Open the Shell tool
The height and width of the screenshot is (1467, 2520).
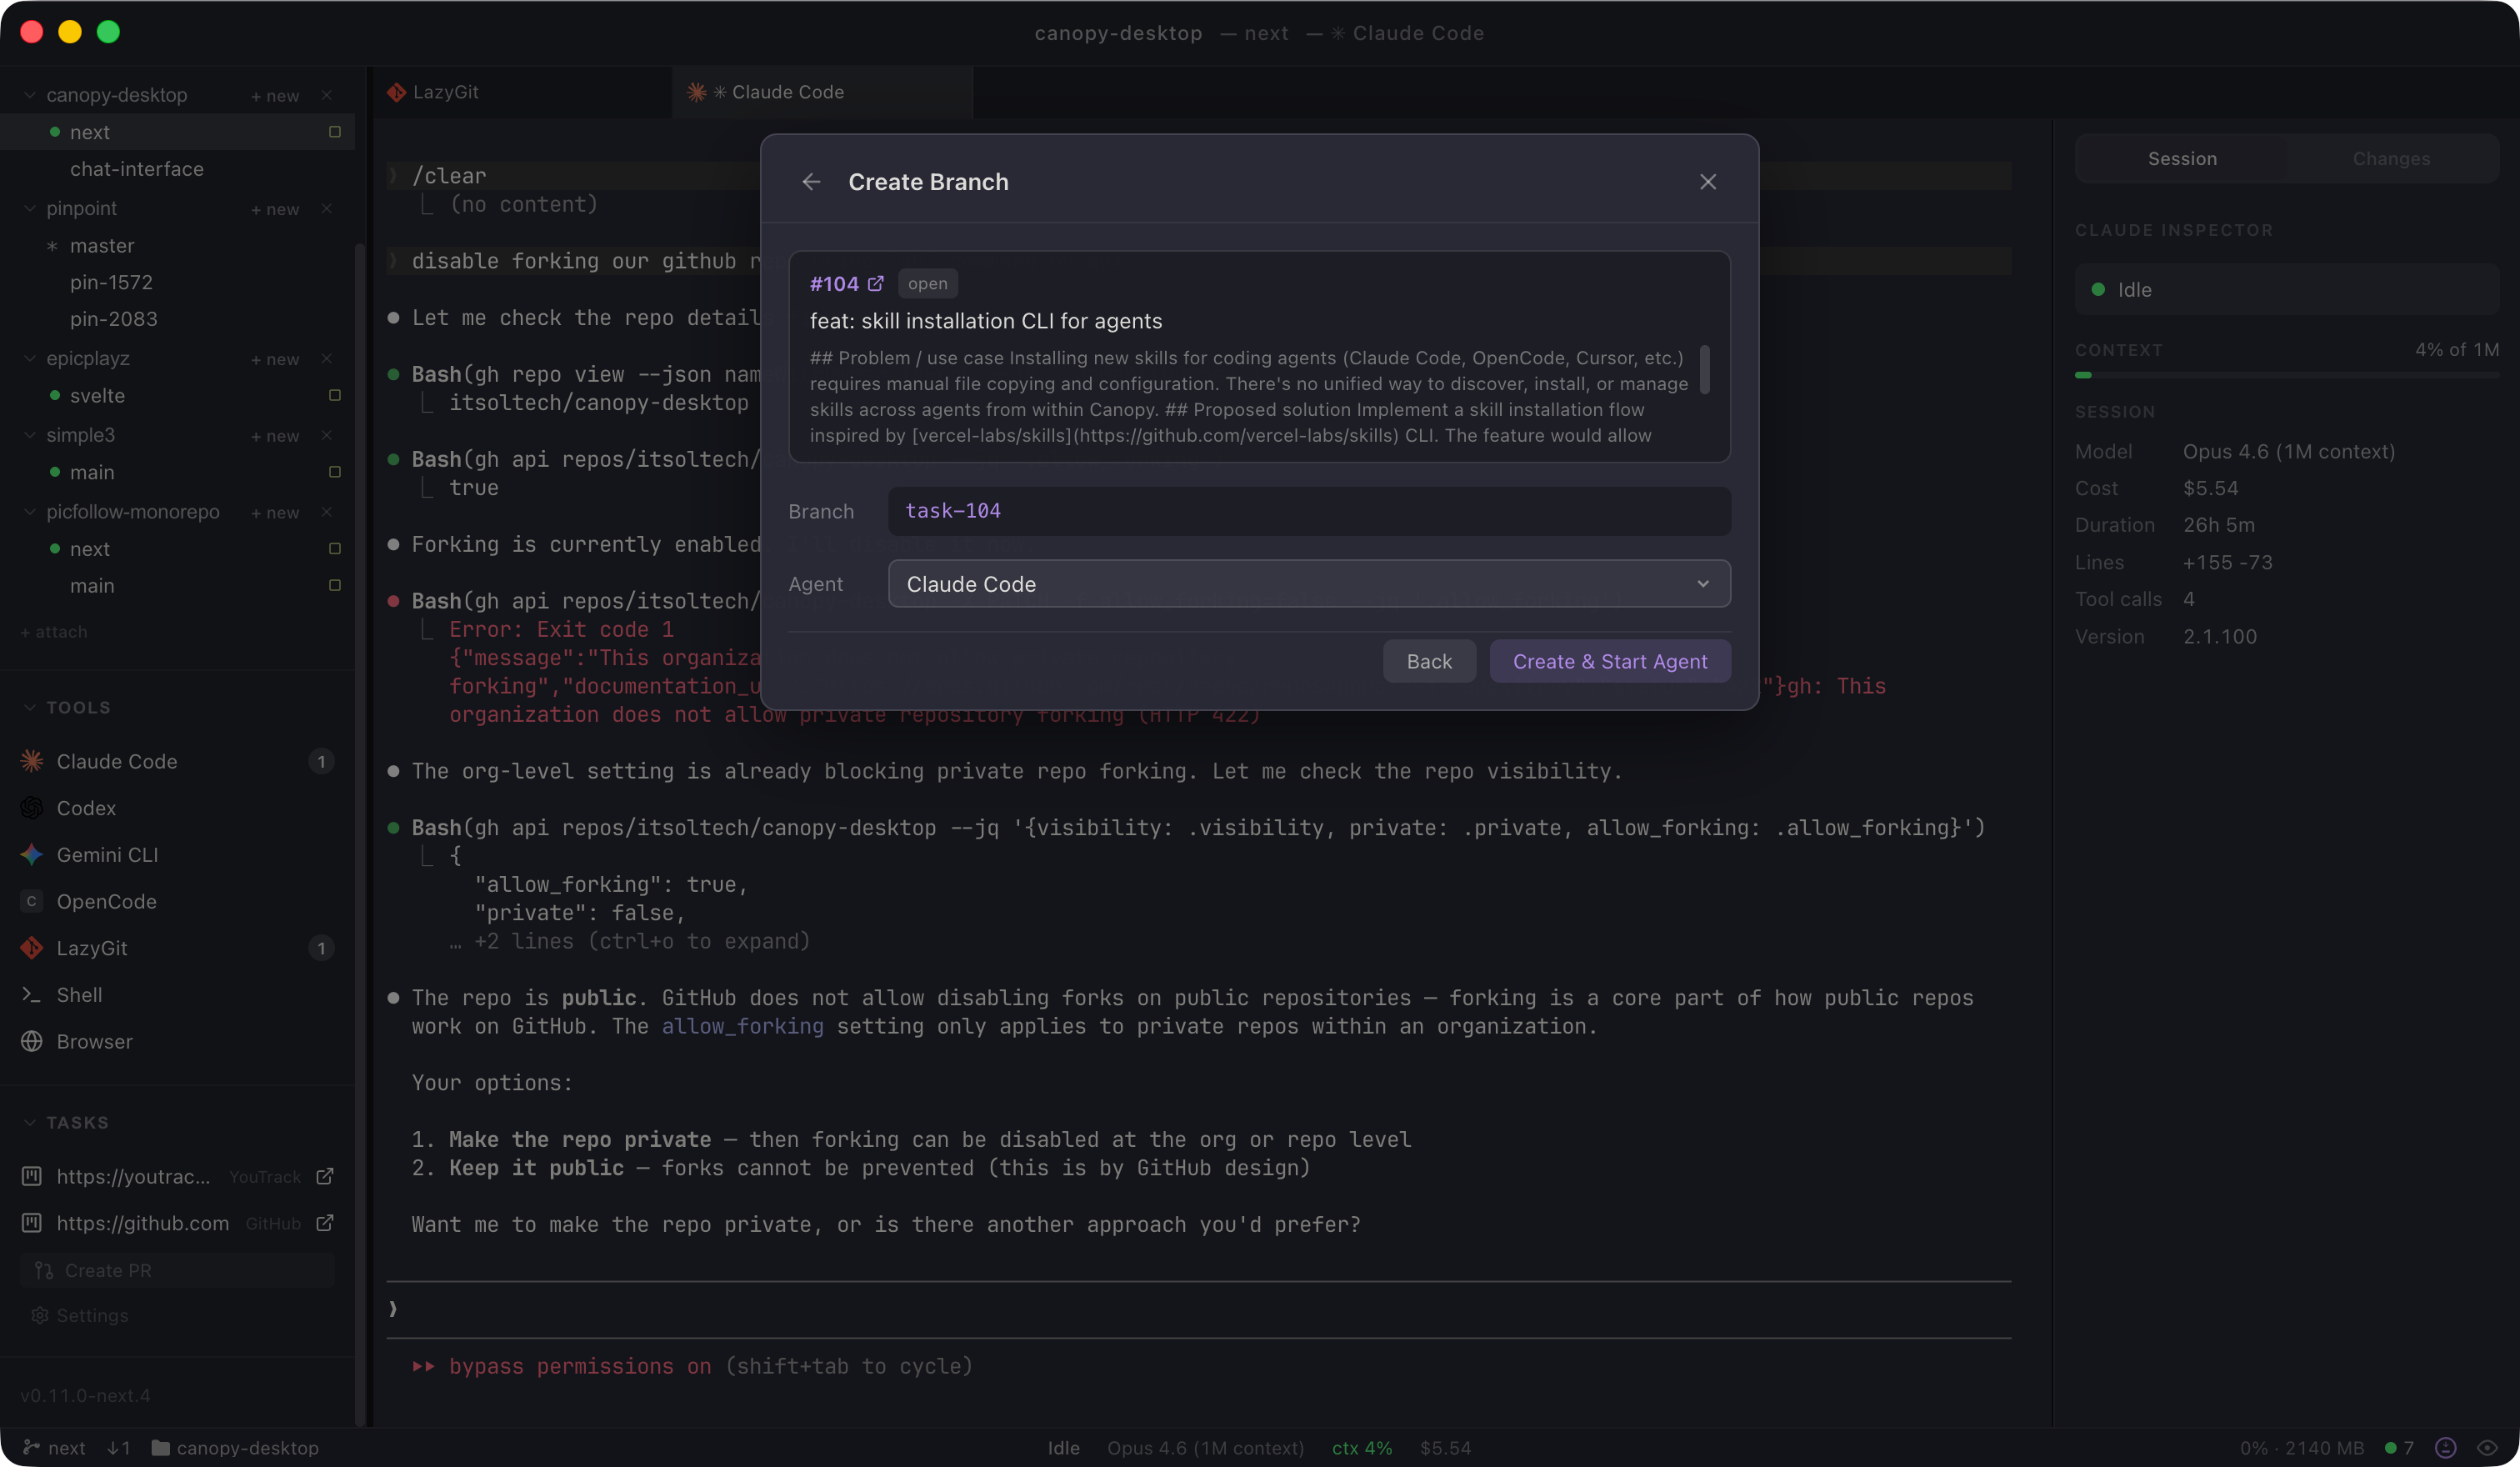pyautogui.click(x=80, y=994)
